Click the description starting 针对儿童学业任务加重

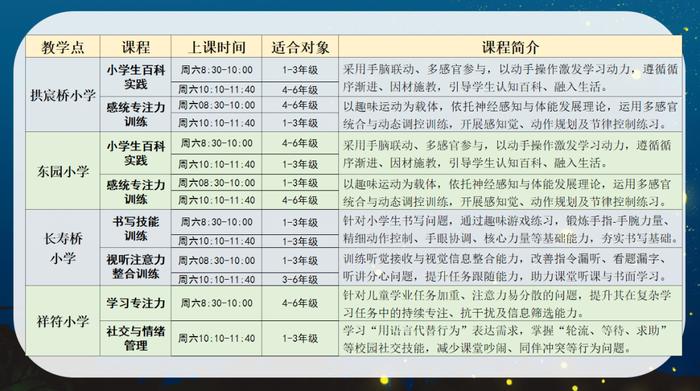(510, 304)
